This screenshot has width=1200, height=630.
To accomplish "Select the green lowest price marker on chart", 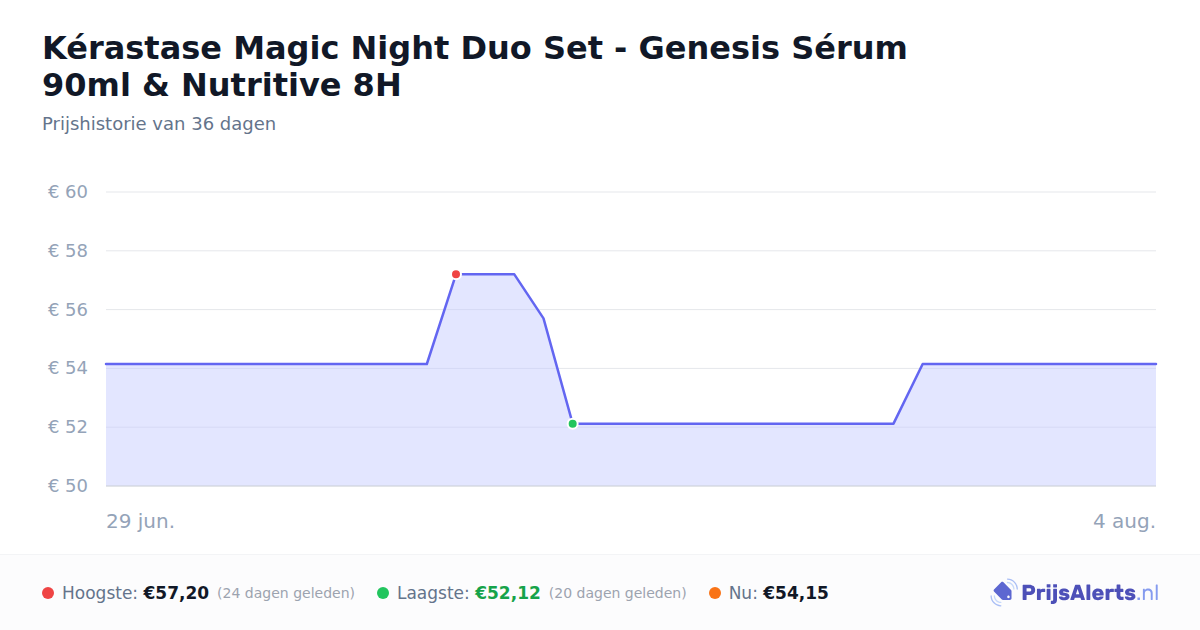I will (573, 424).
